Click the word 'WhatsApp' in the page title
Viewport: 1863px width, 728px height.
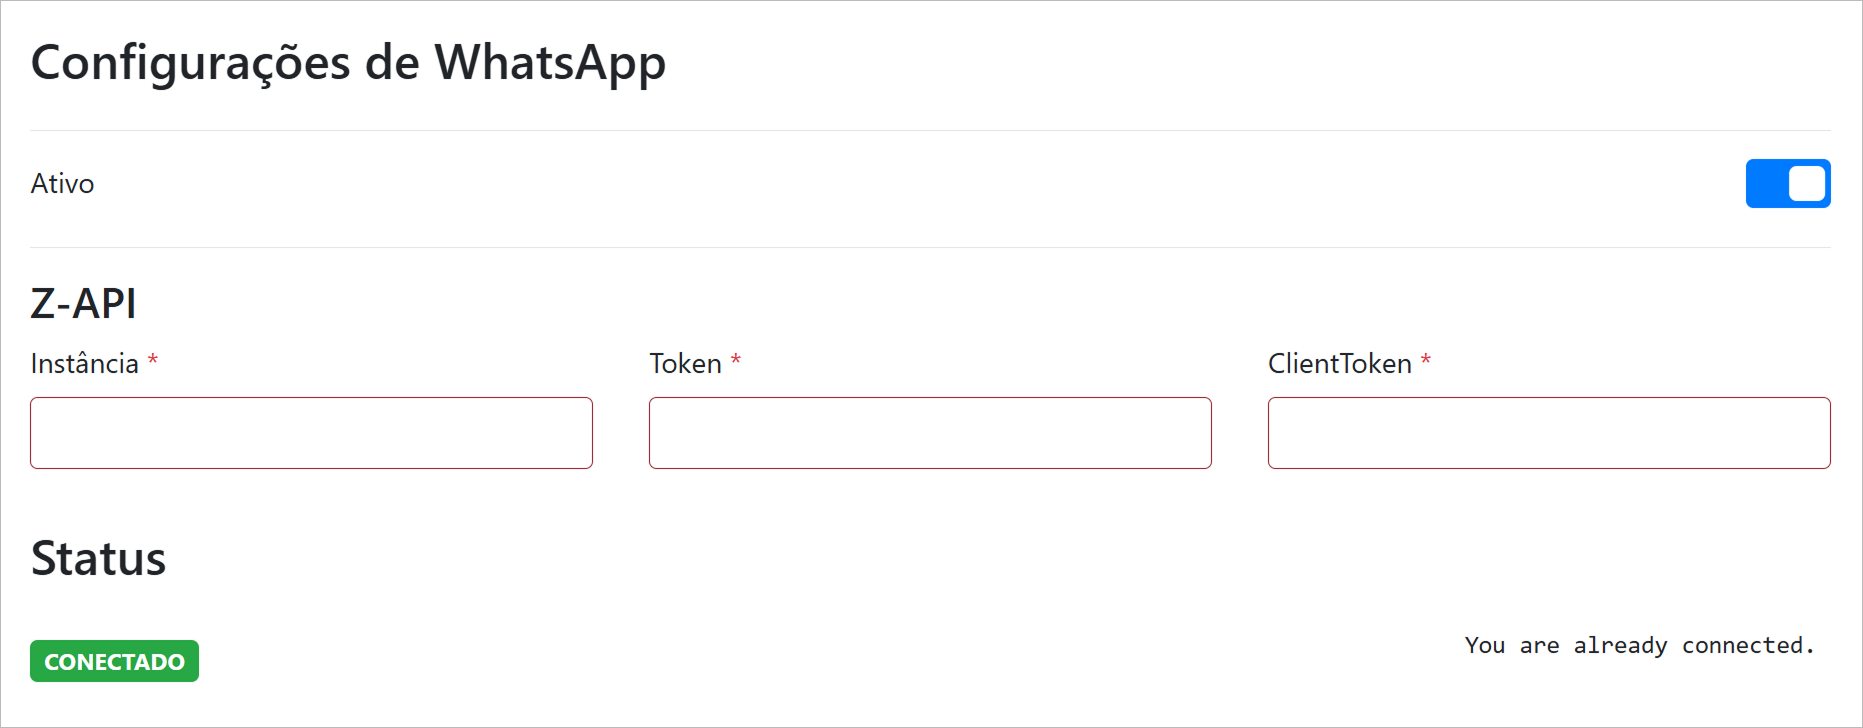click(550, 63)
